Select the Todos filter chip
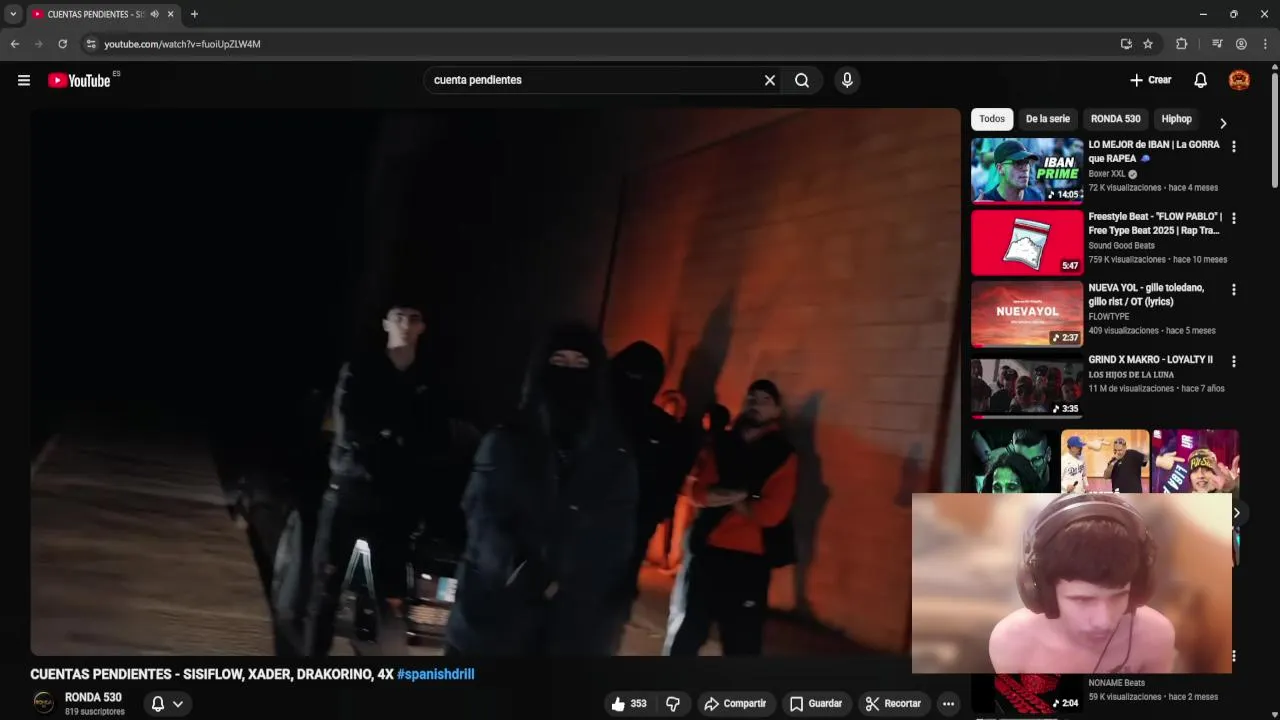 [992, 119]
